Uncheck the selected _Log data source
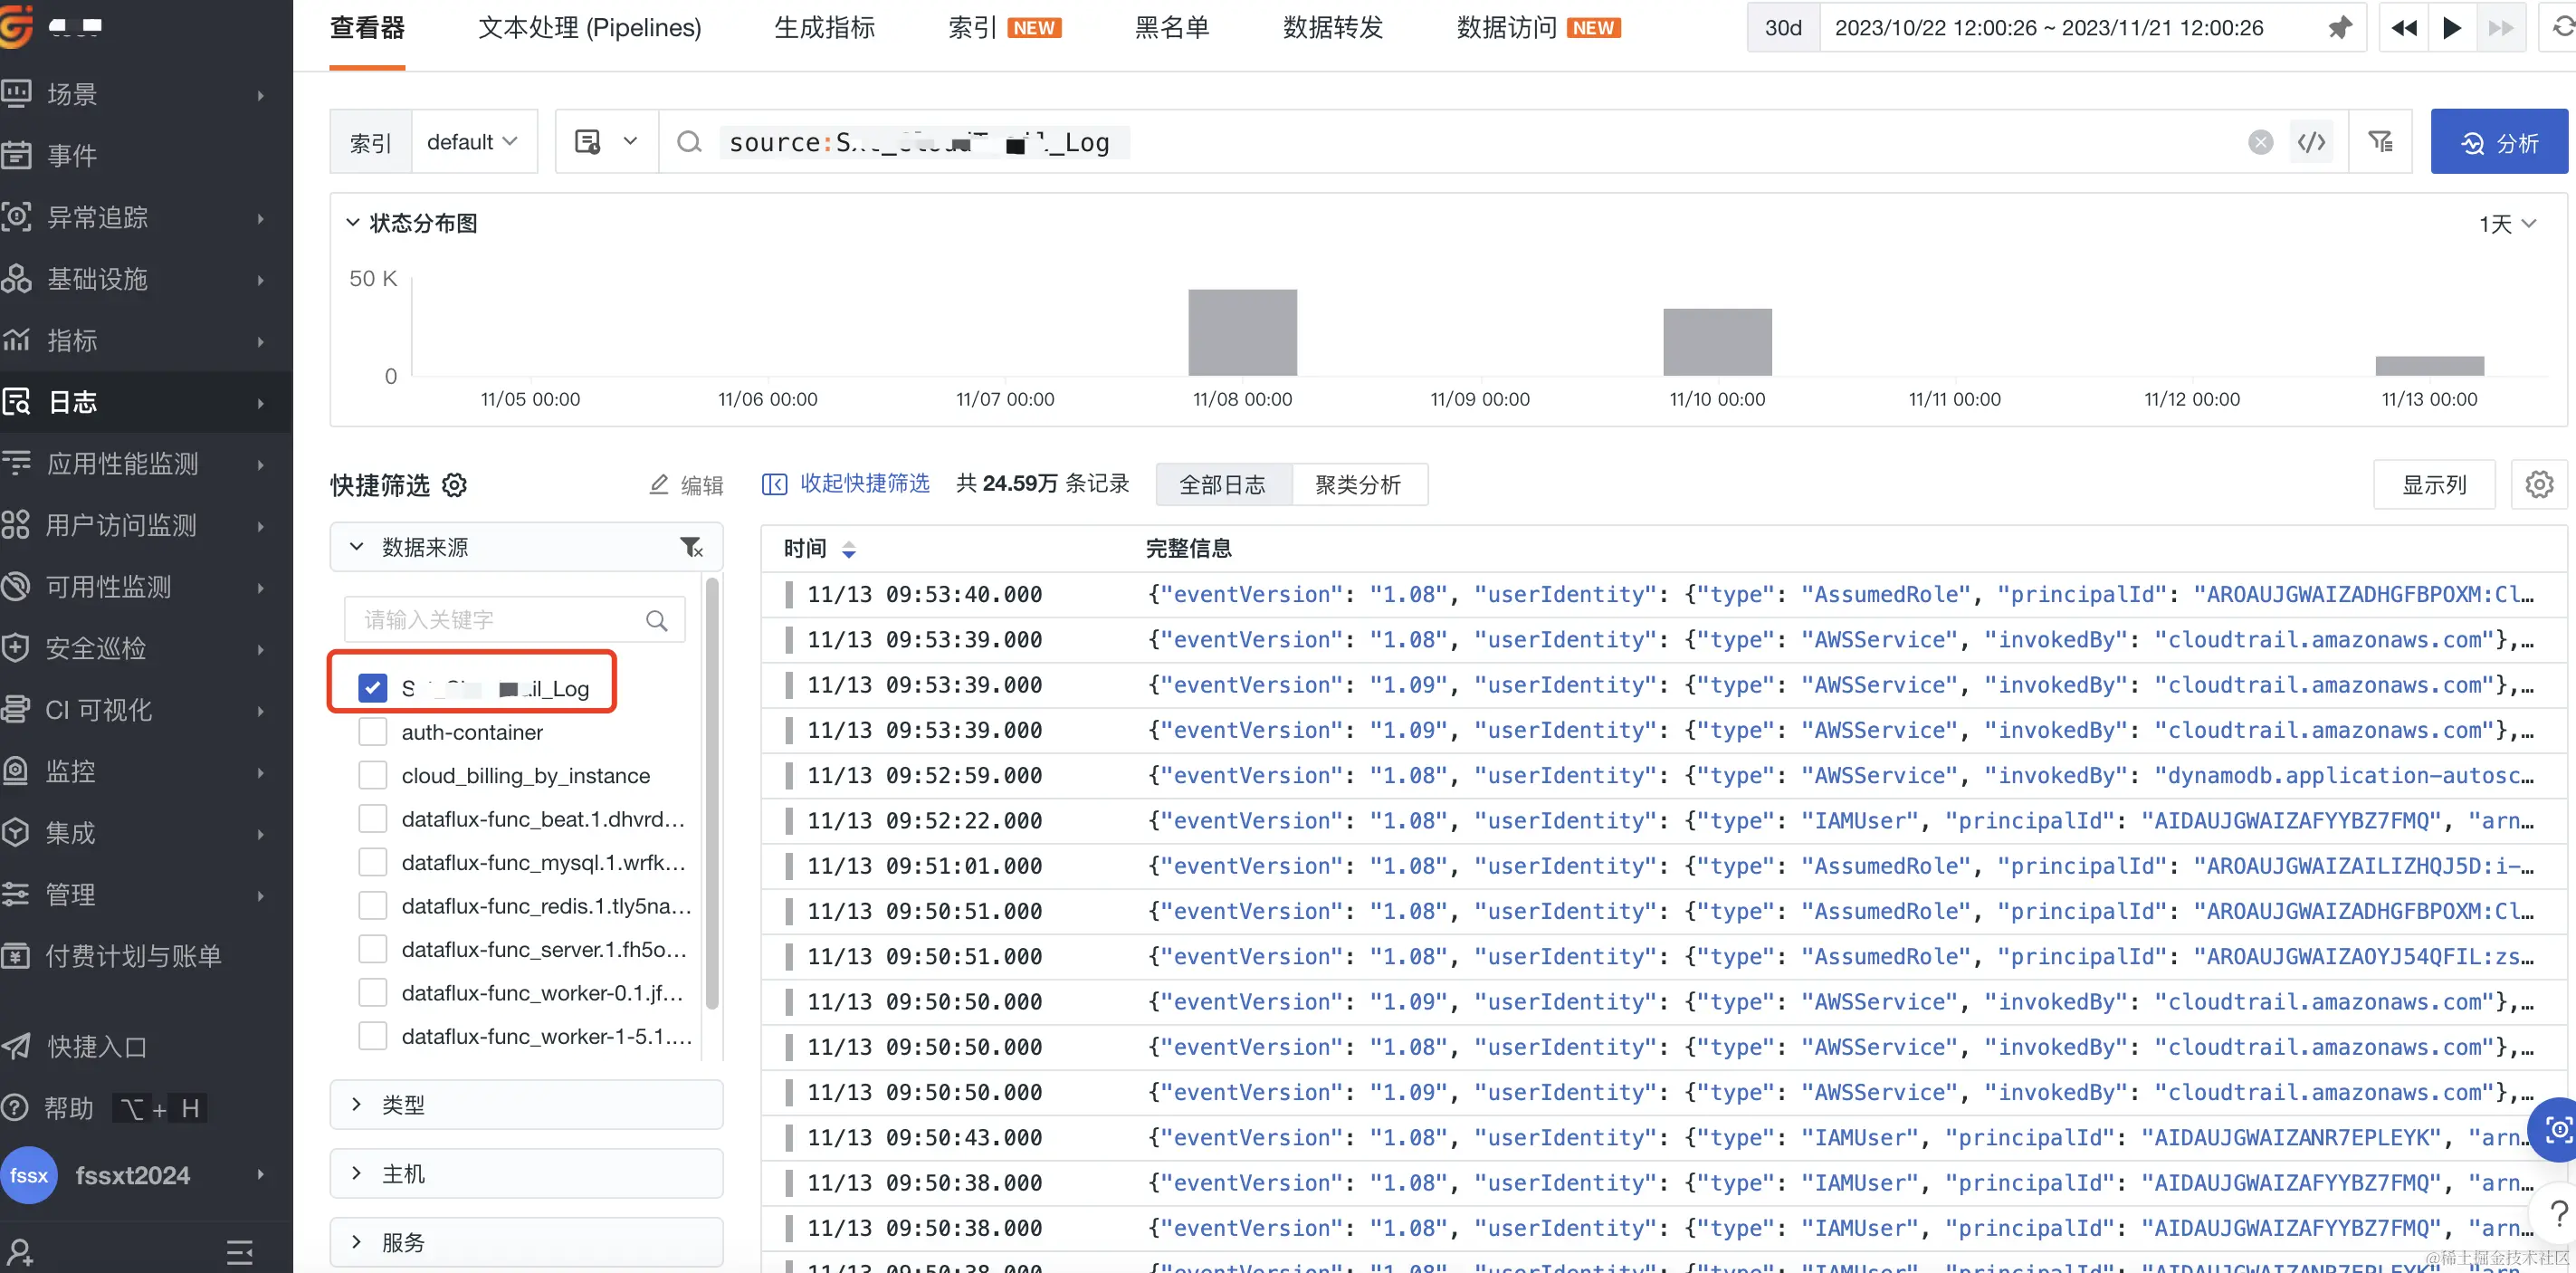Viewport: 2576px width, 1273px height. click(373, 688)
